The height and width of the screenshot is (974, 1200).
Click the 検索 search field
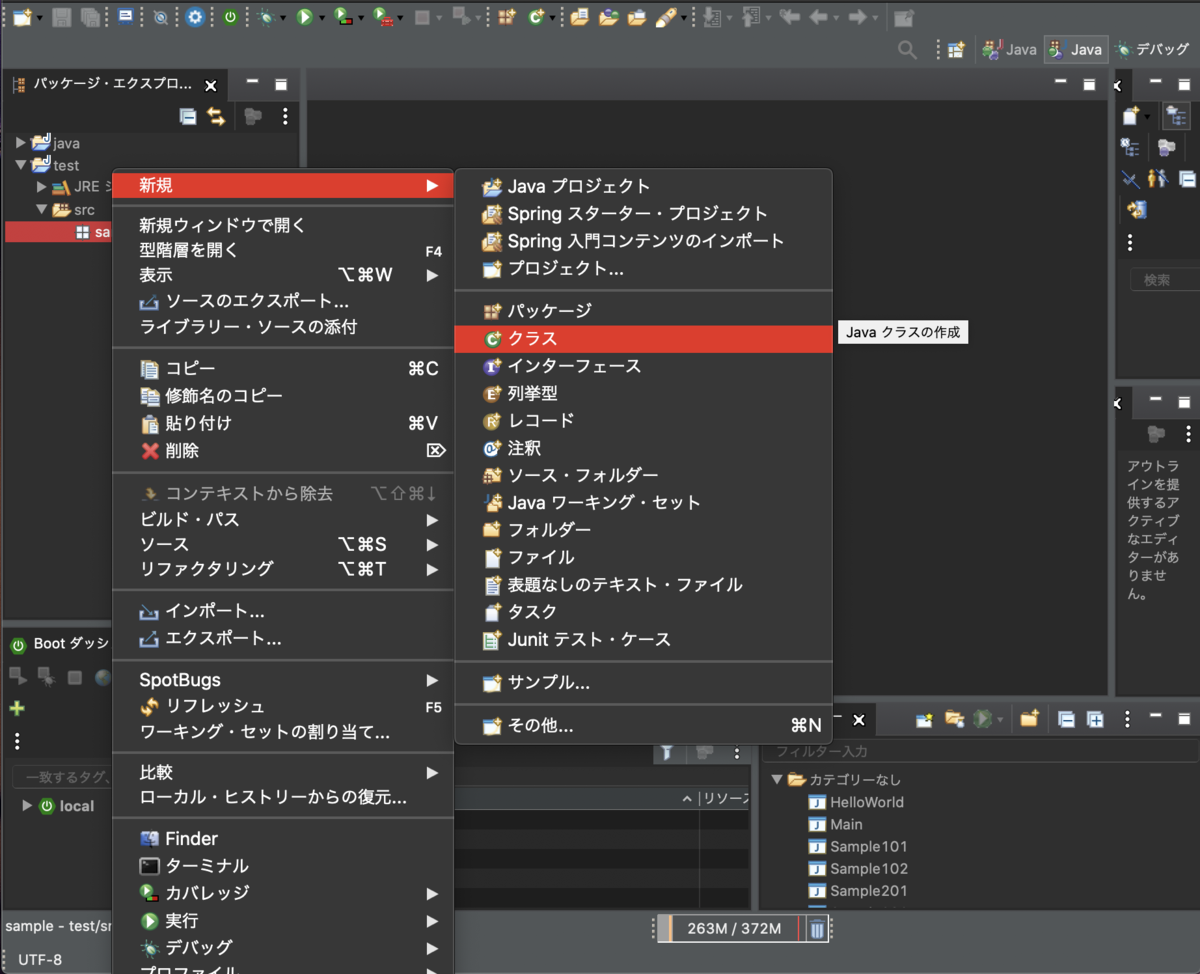pos(1164,280)
